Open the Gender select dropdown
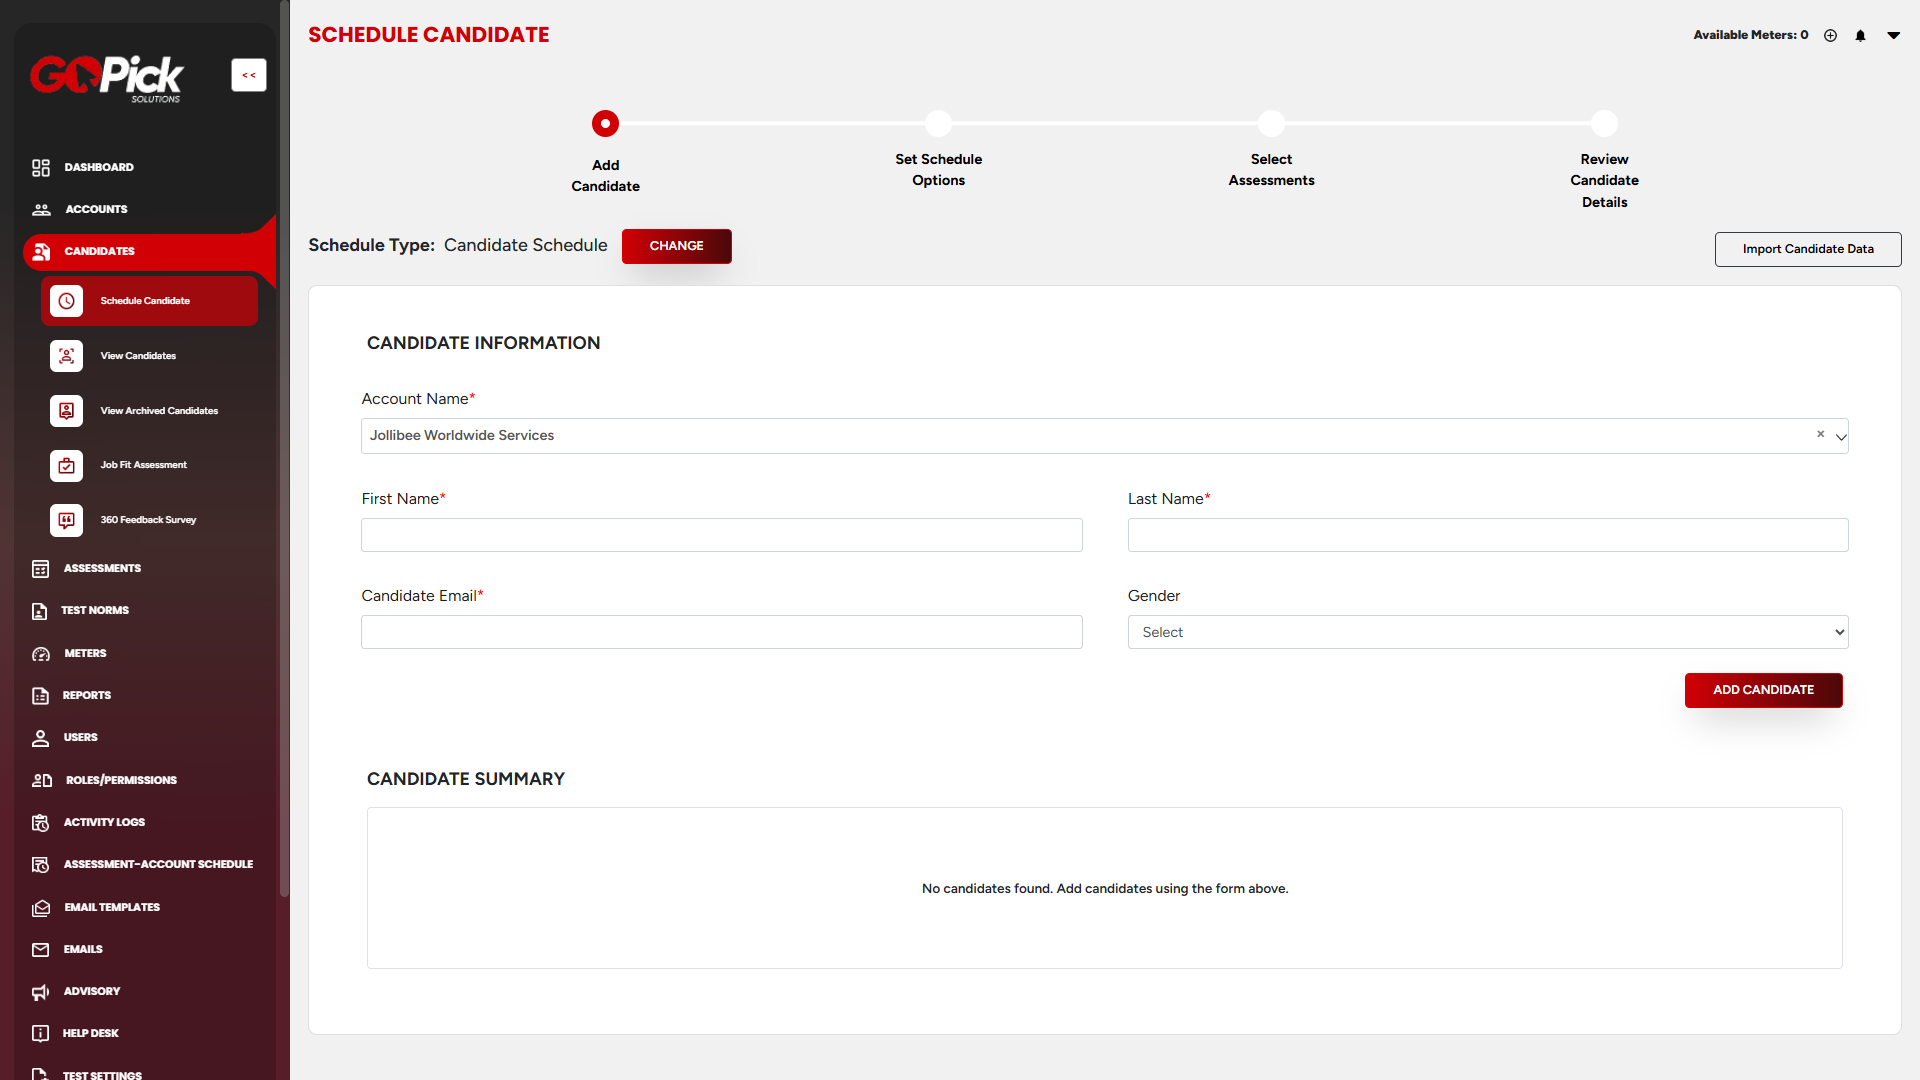The width and height of the screenshot is (1920, 1080). click(x=1487, y=632)
